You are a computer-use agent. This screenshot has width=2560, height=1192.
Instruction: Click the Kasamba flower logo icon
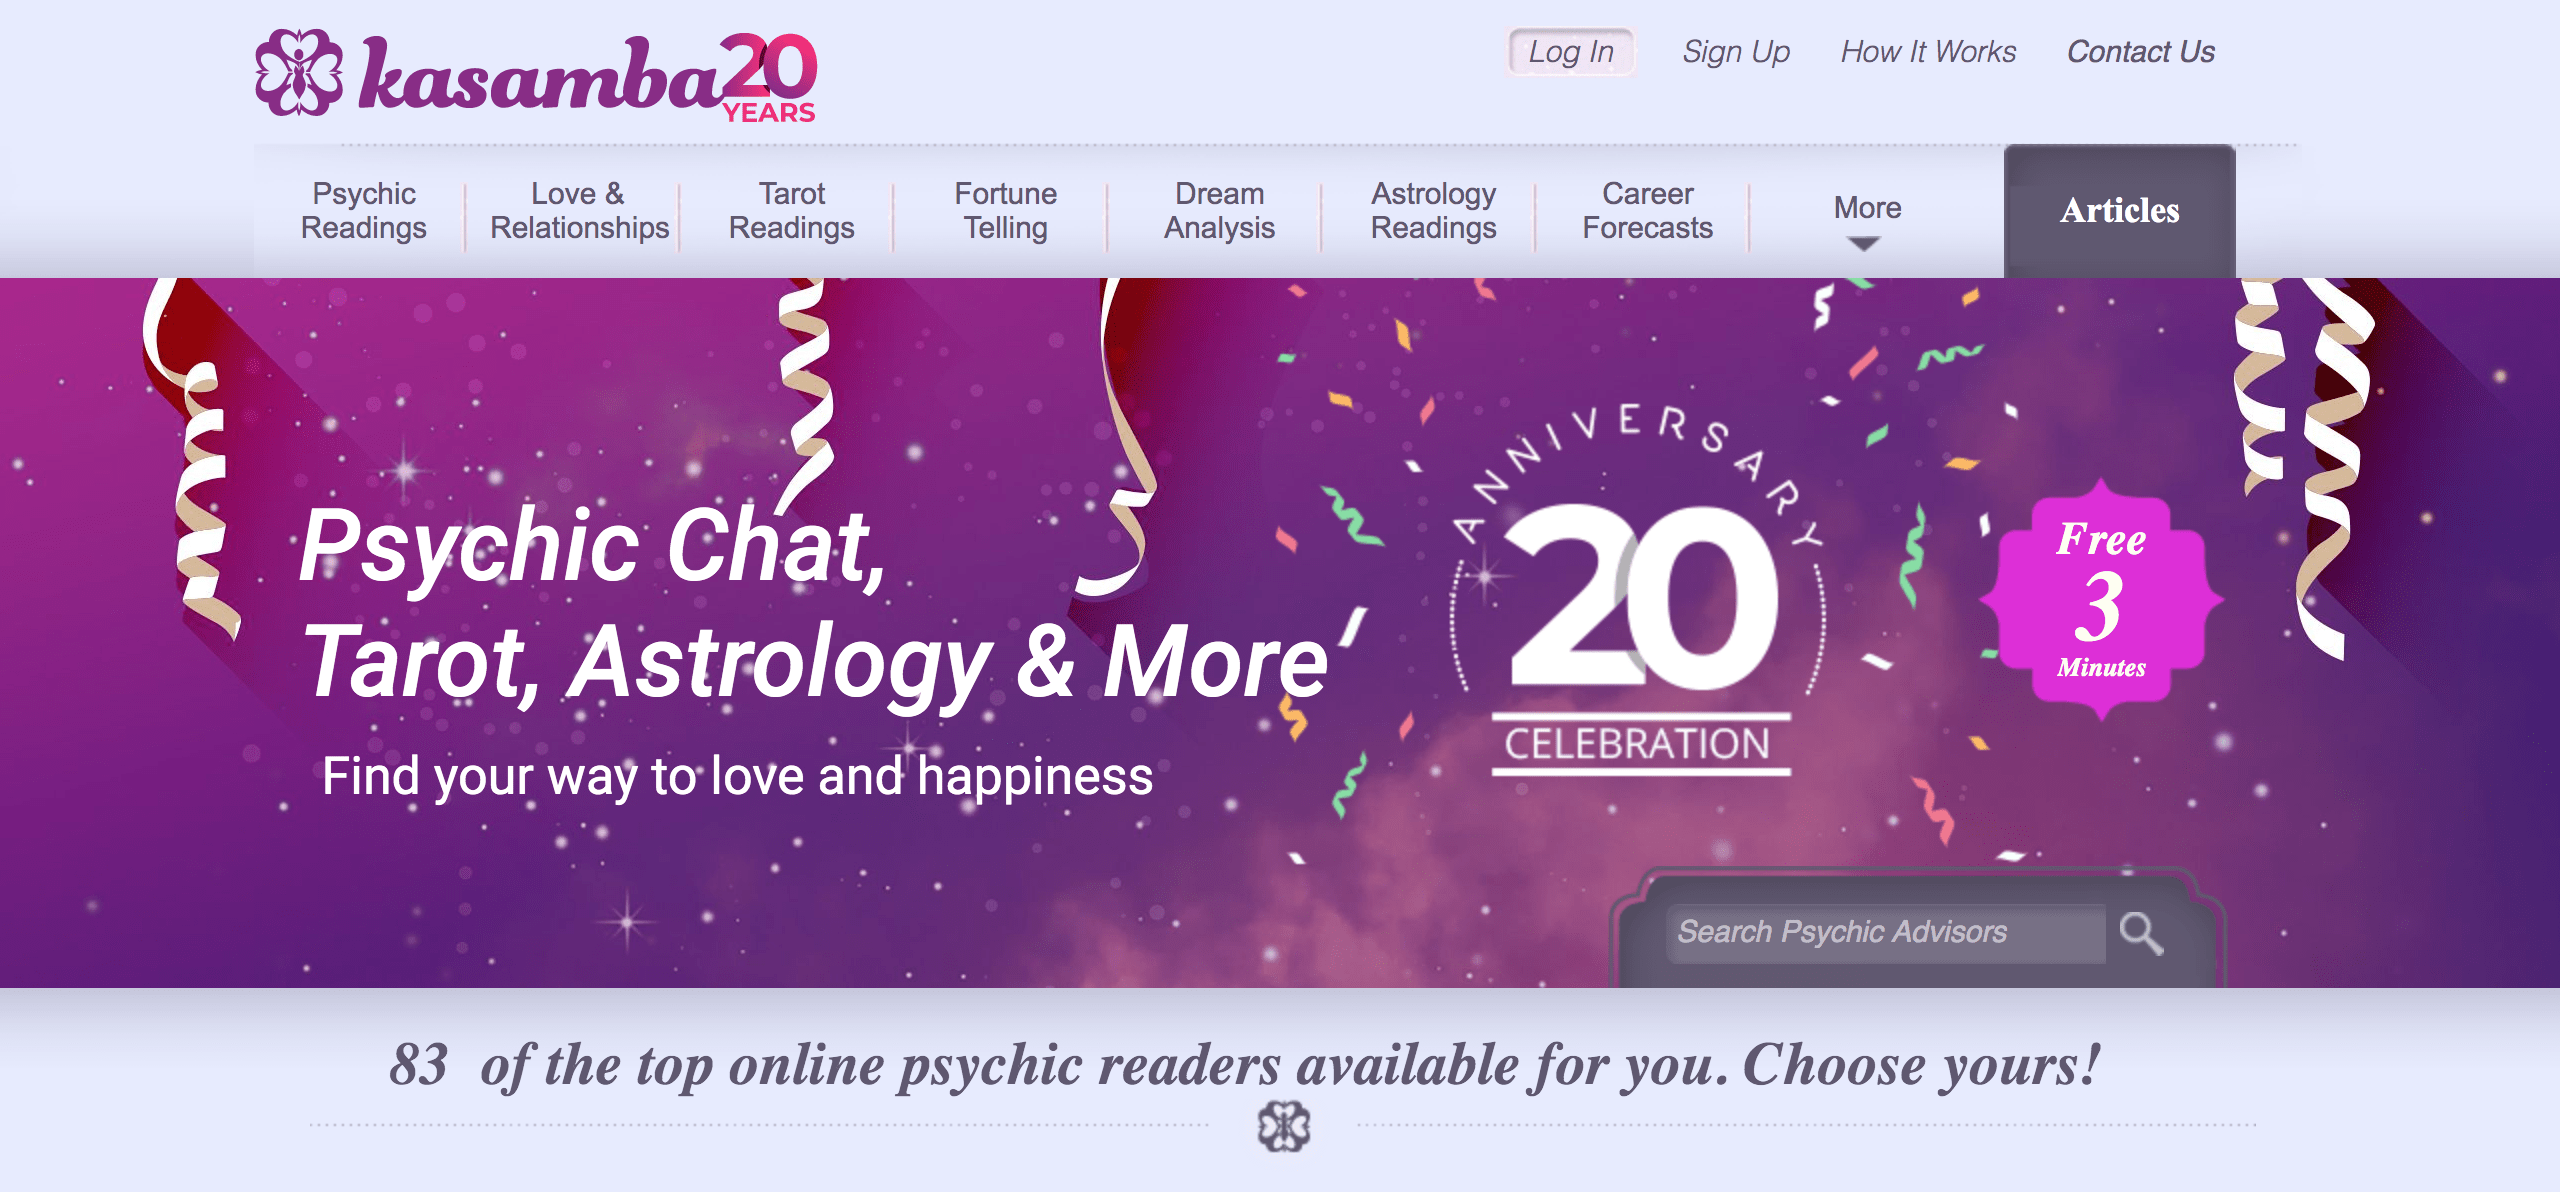pos(299,72)
